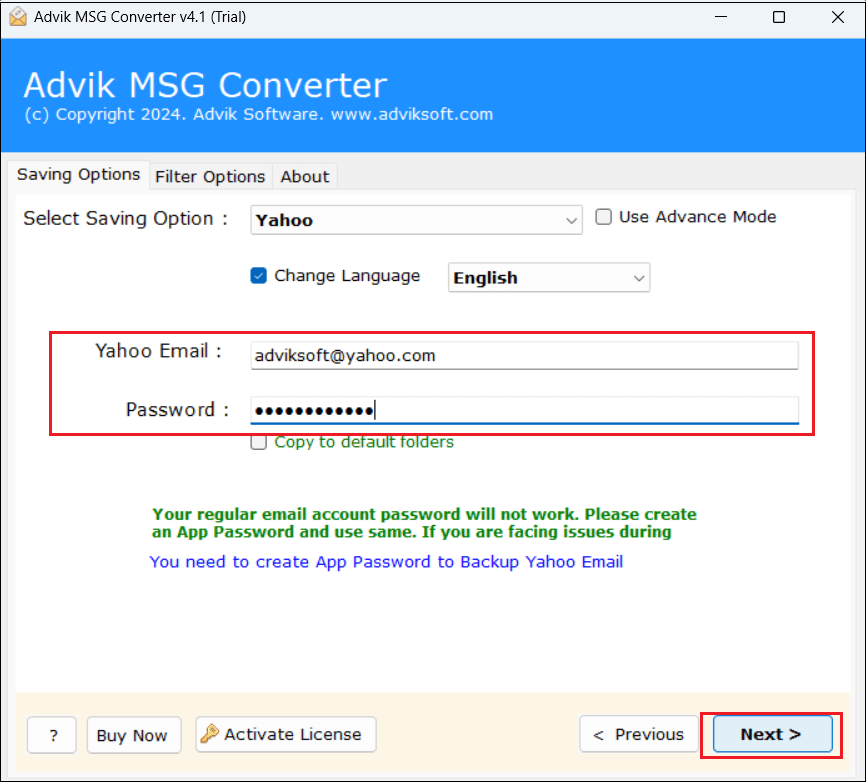Viewport: 866px width, 782px height.
Task: Open the English language dropdown
Action: 548,277
